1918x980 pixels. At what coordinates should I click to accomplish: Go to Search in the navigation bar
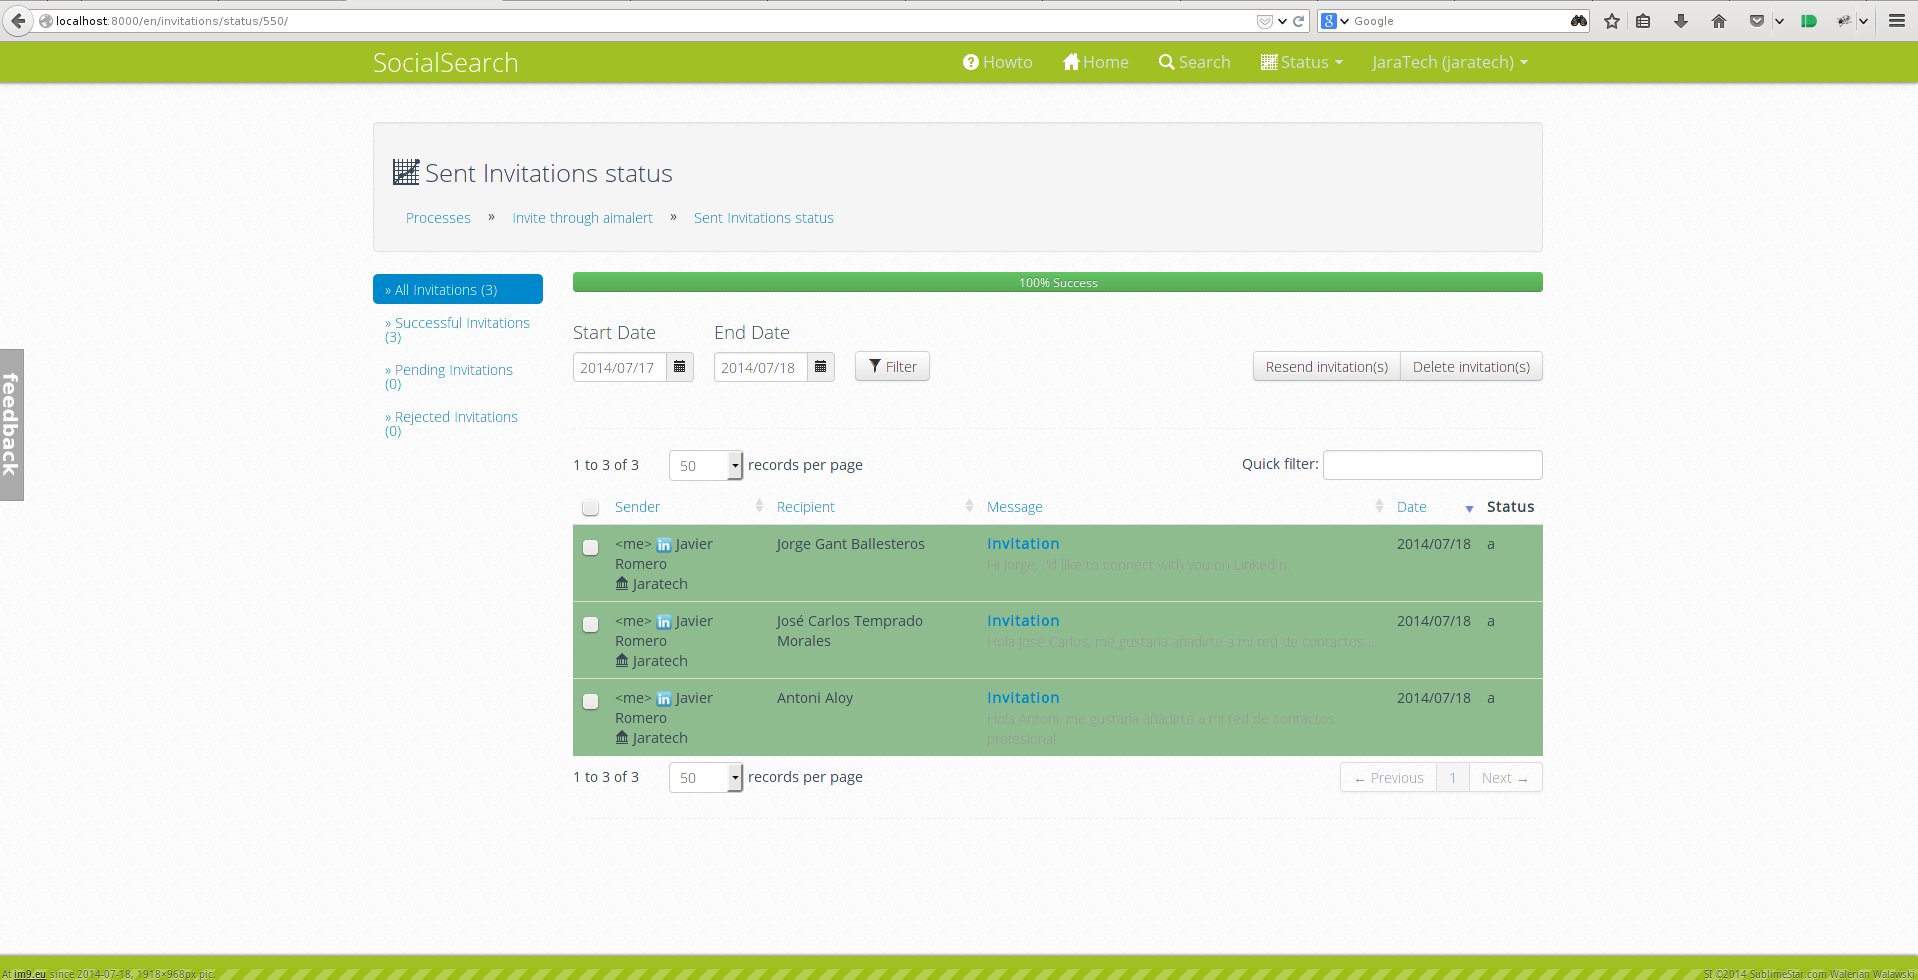1195,62
